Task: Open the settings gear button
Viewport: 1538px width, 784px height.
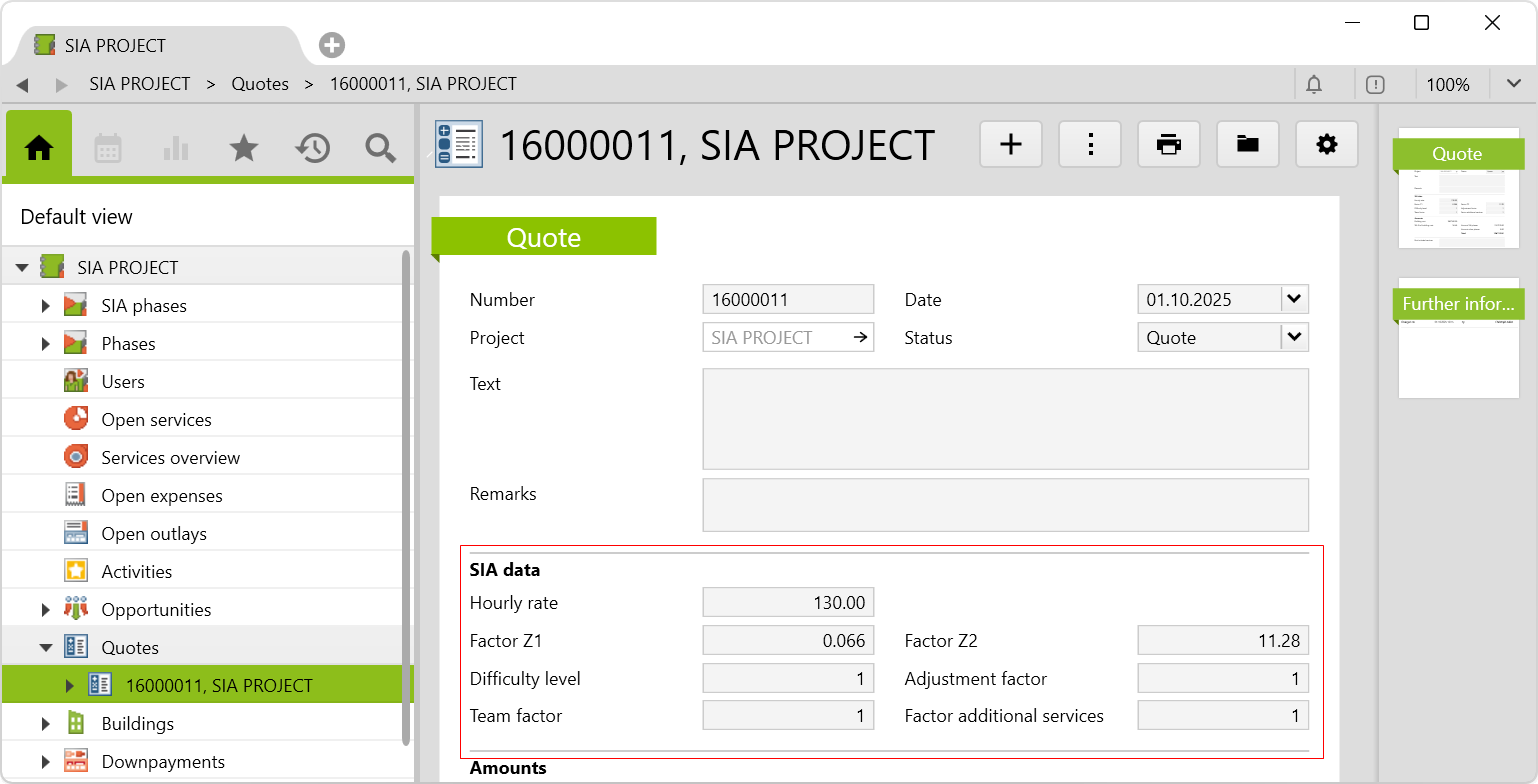Action: click(1326, 144)
